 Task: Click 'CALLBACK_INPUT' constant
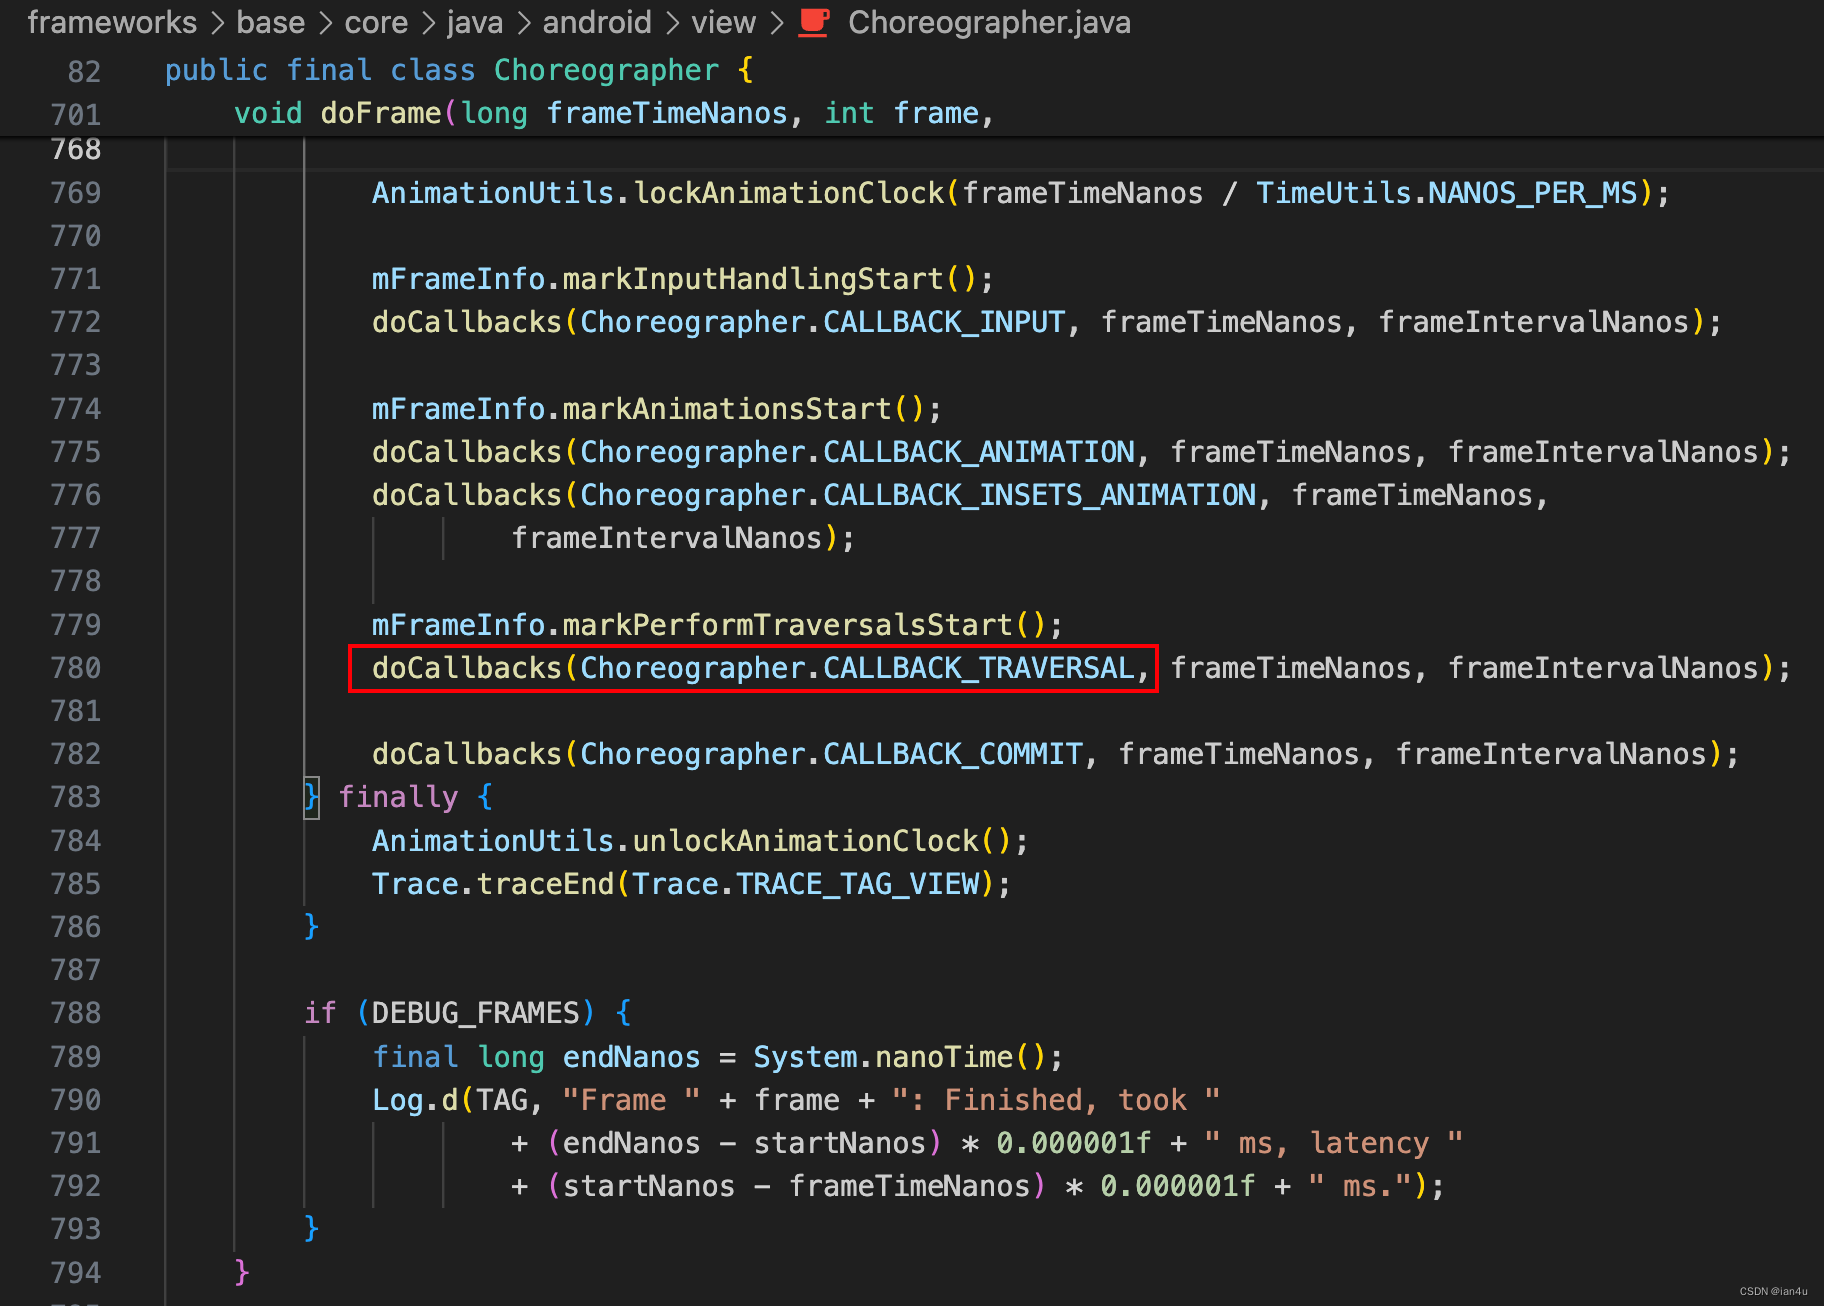(x=944, y=322)
